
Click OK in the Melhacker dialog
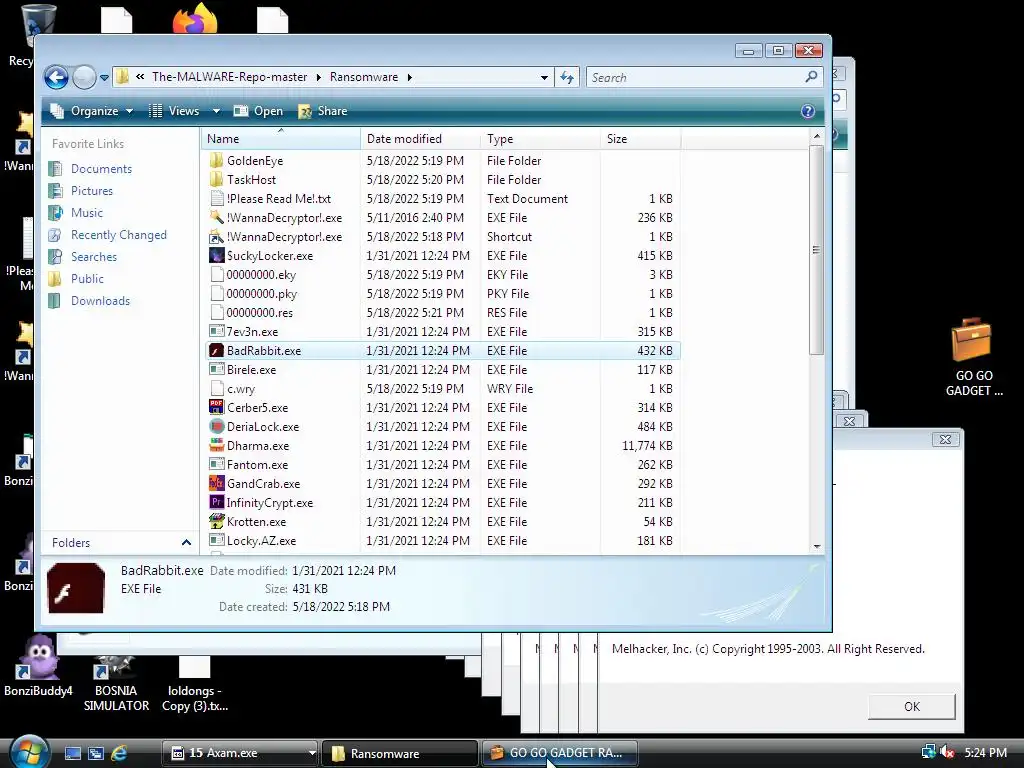coord(912,707)
